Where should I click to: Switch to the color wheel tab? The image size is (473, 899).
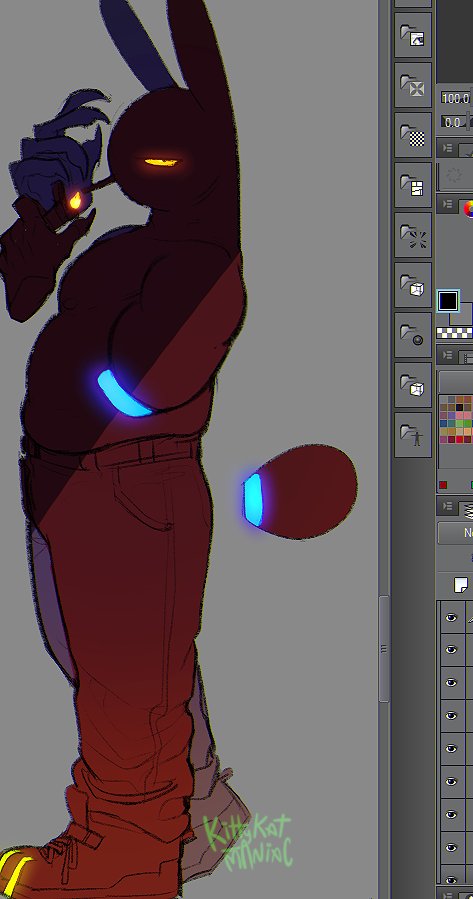coord(468,209)
